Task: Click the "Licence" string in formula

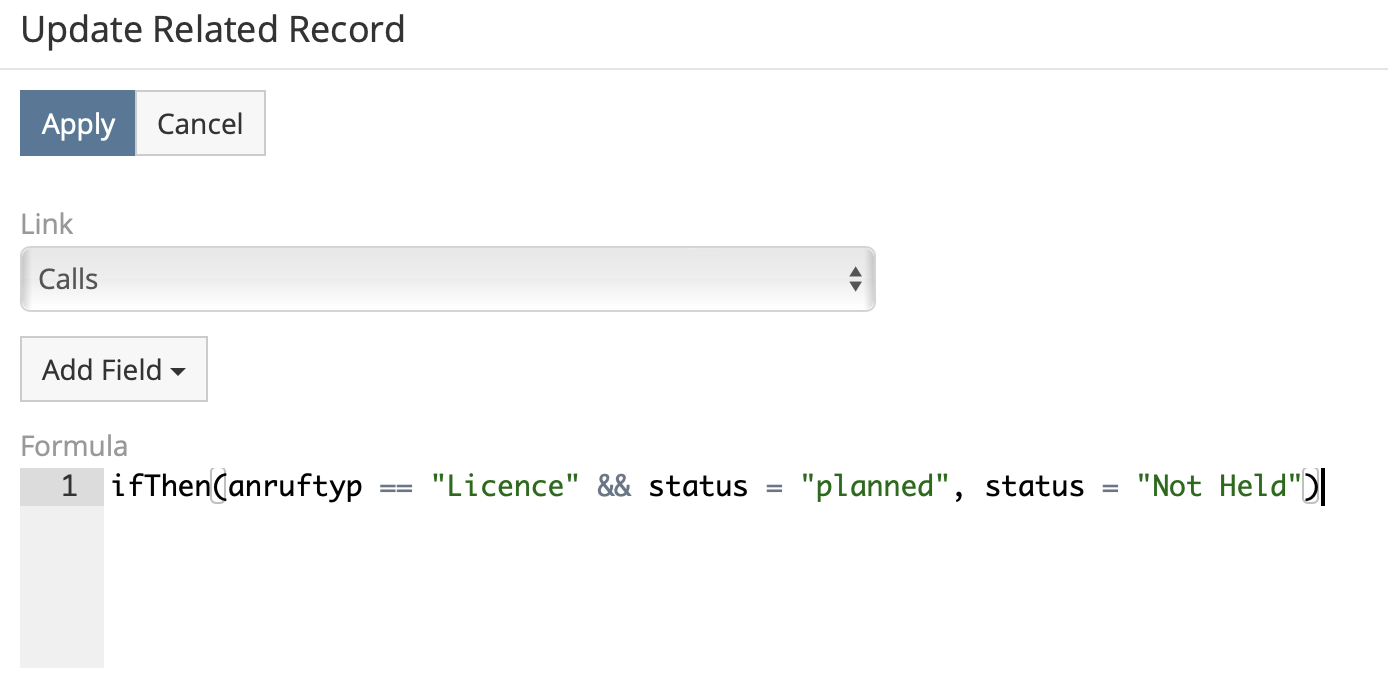Action: point(505,486)
